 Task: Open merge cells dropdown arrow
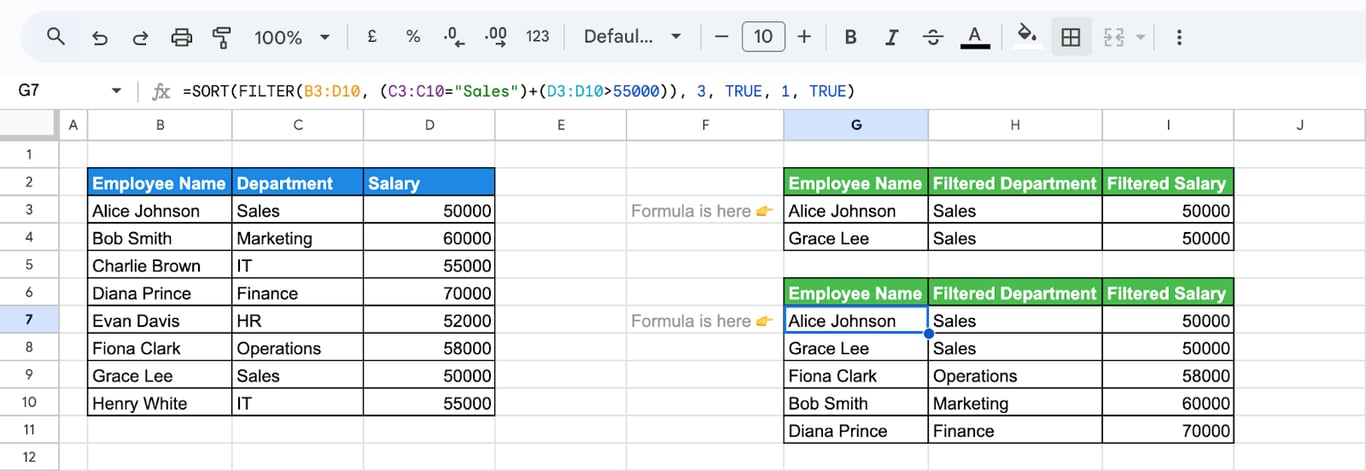pos(1141,37)
